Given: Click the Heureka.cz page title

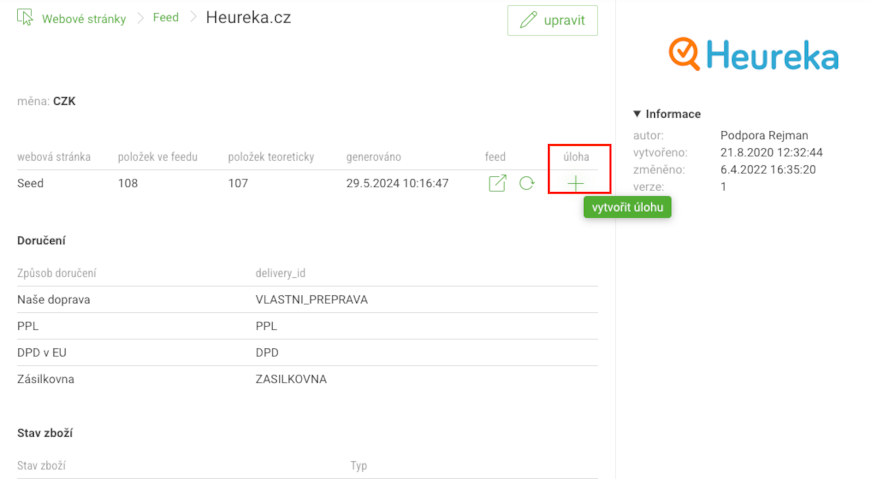Looking at the screenshot, I should pyautogui.click(x=248, y=18).
